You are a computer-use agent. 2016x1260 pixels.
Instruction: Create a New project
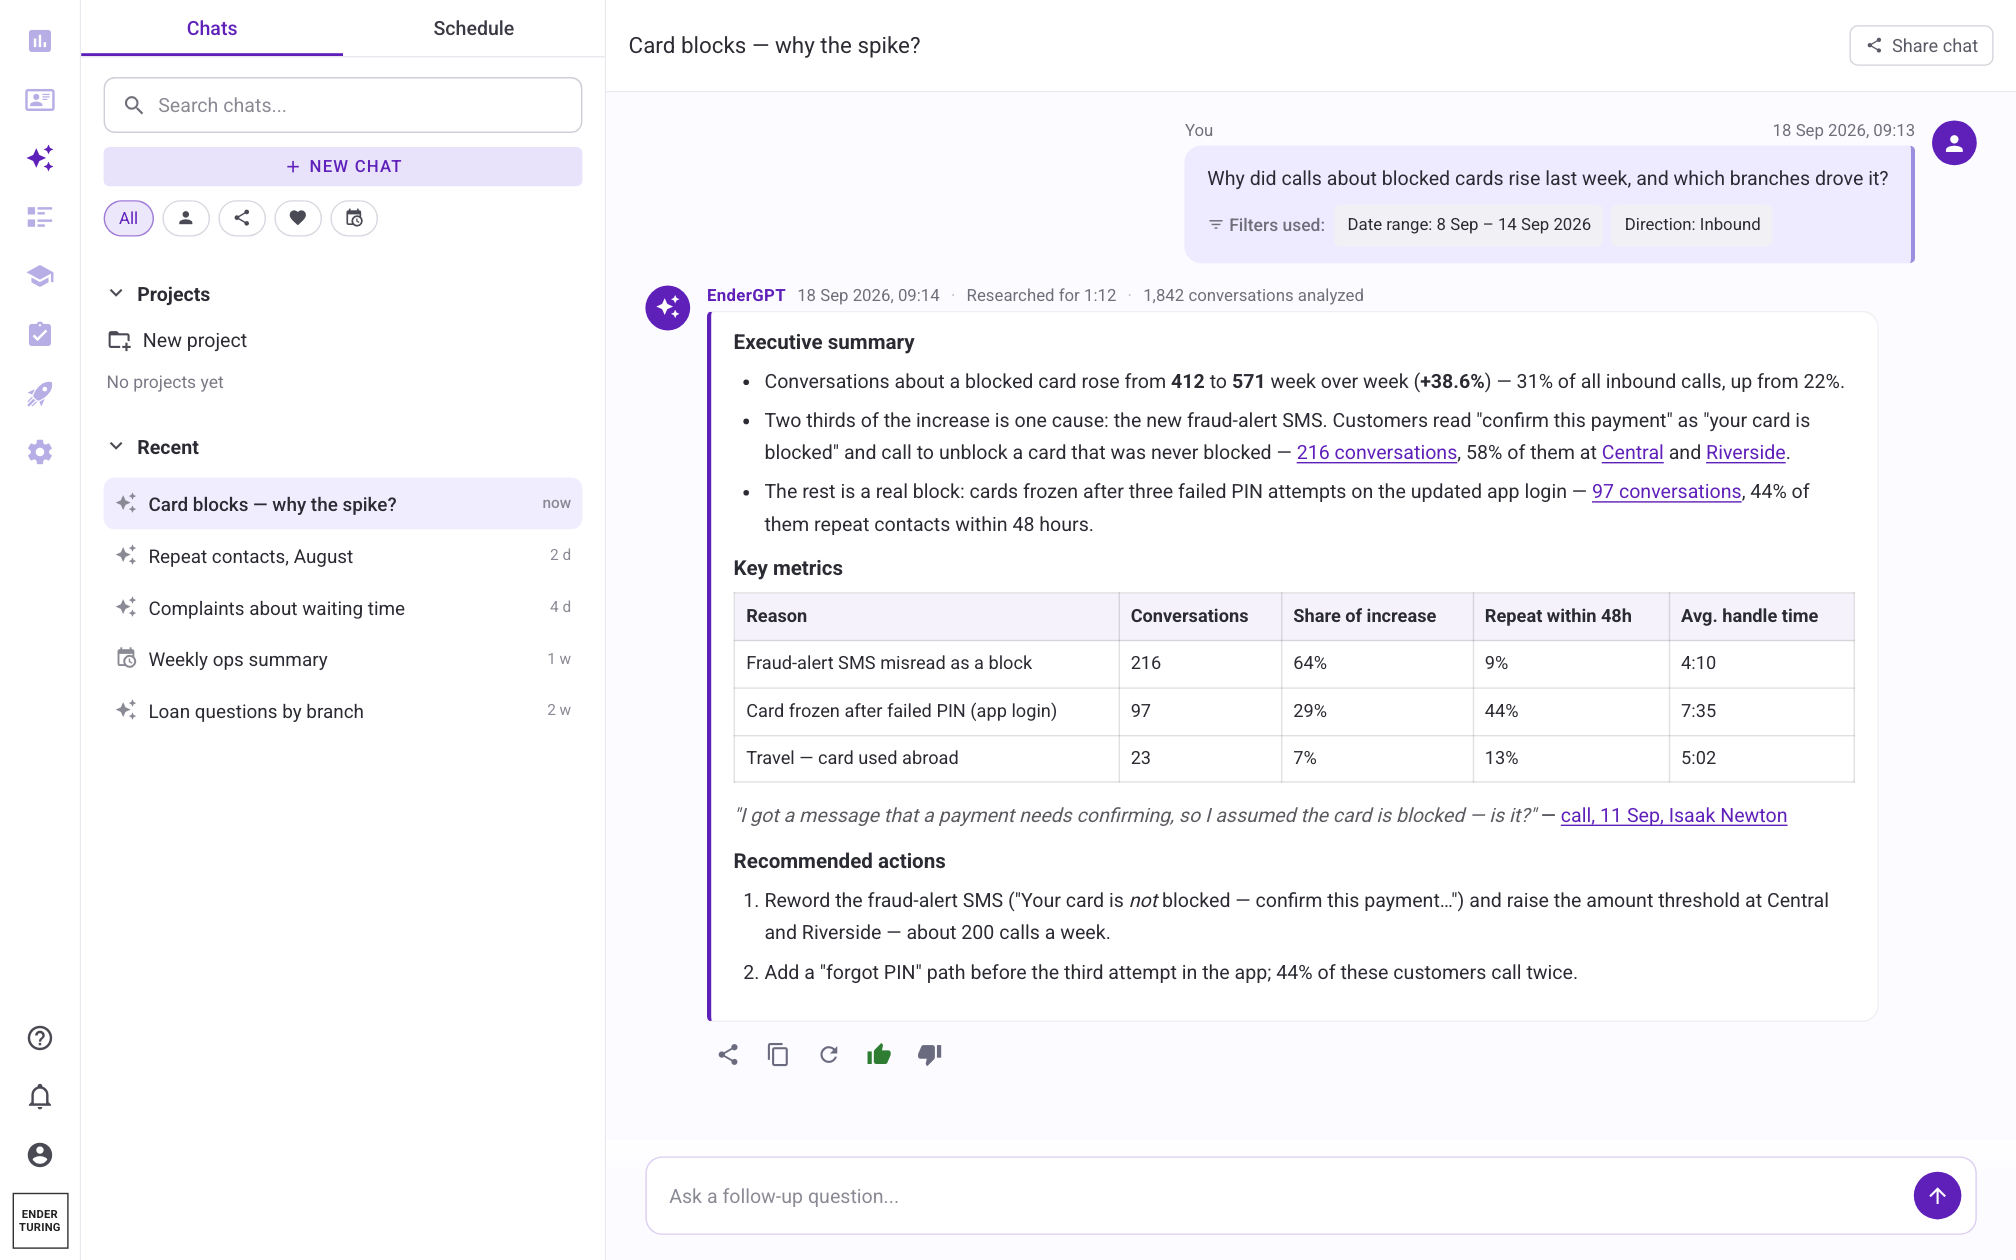click(178, 340)
